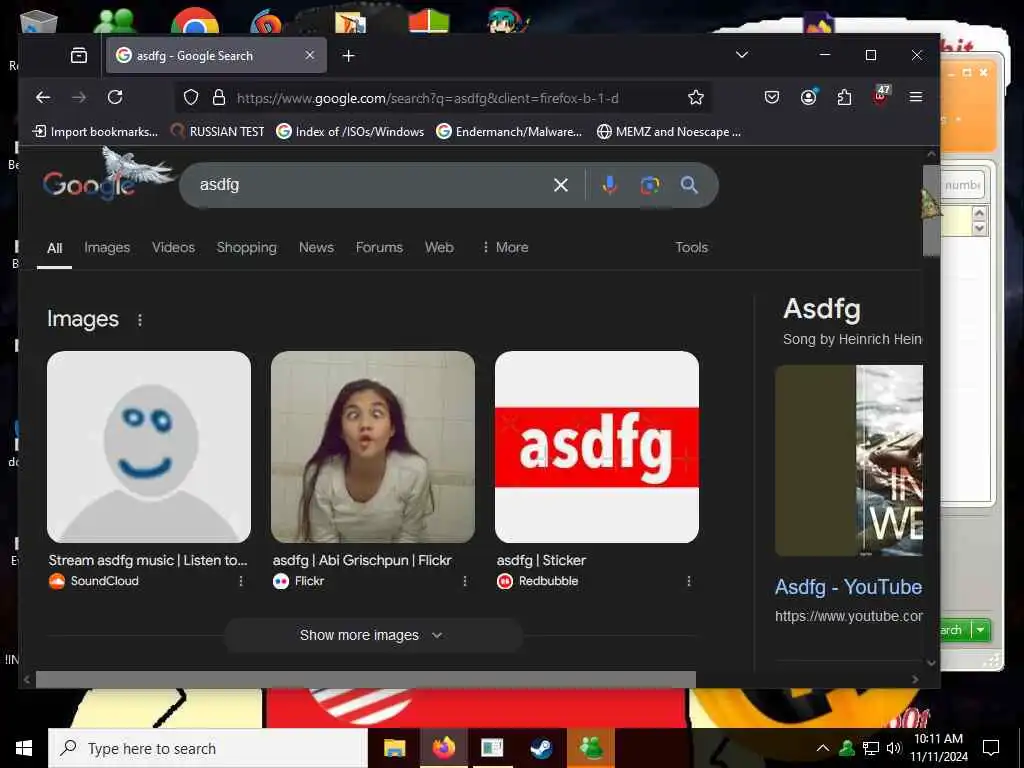Switch to Forums results tab
Image resolution: width=1024 pixels, height=768 pixels.
point(379,248)
